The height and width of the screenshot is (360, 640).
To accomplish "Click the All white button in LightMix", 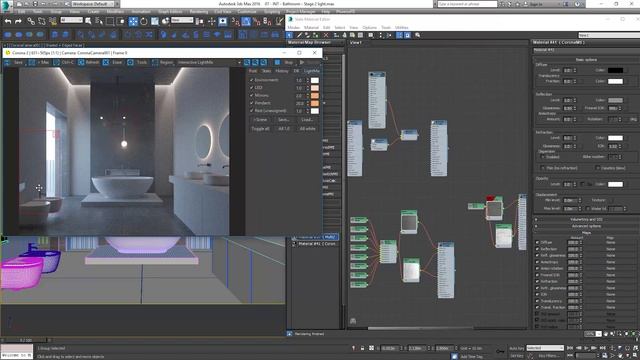I will point(307,129).
